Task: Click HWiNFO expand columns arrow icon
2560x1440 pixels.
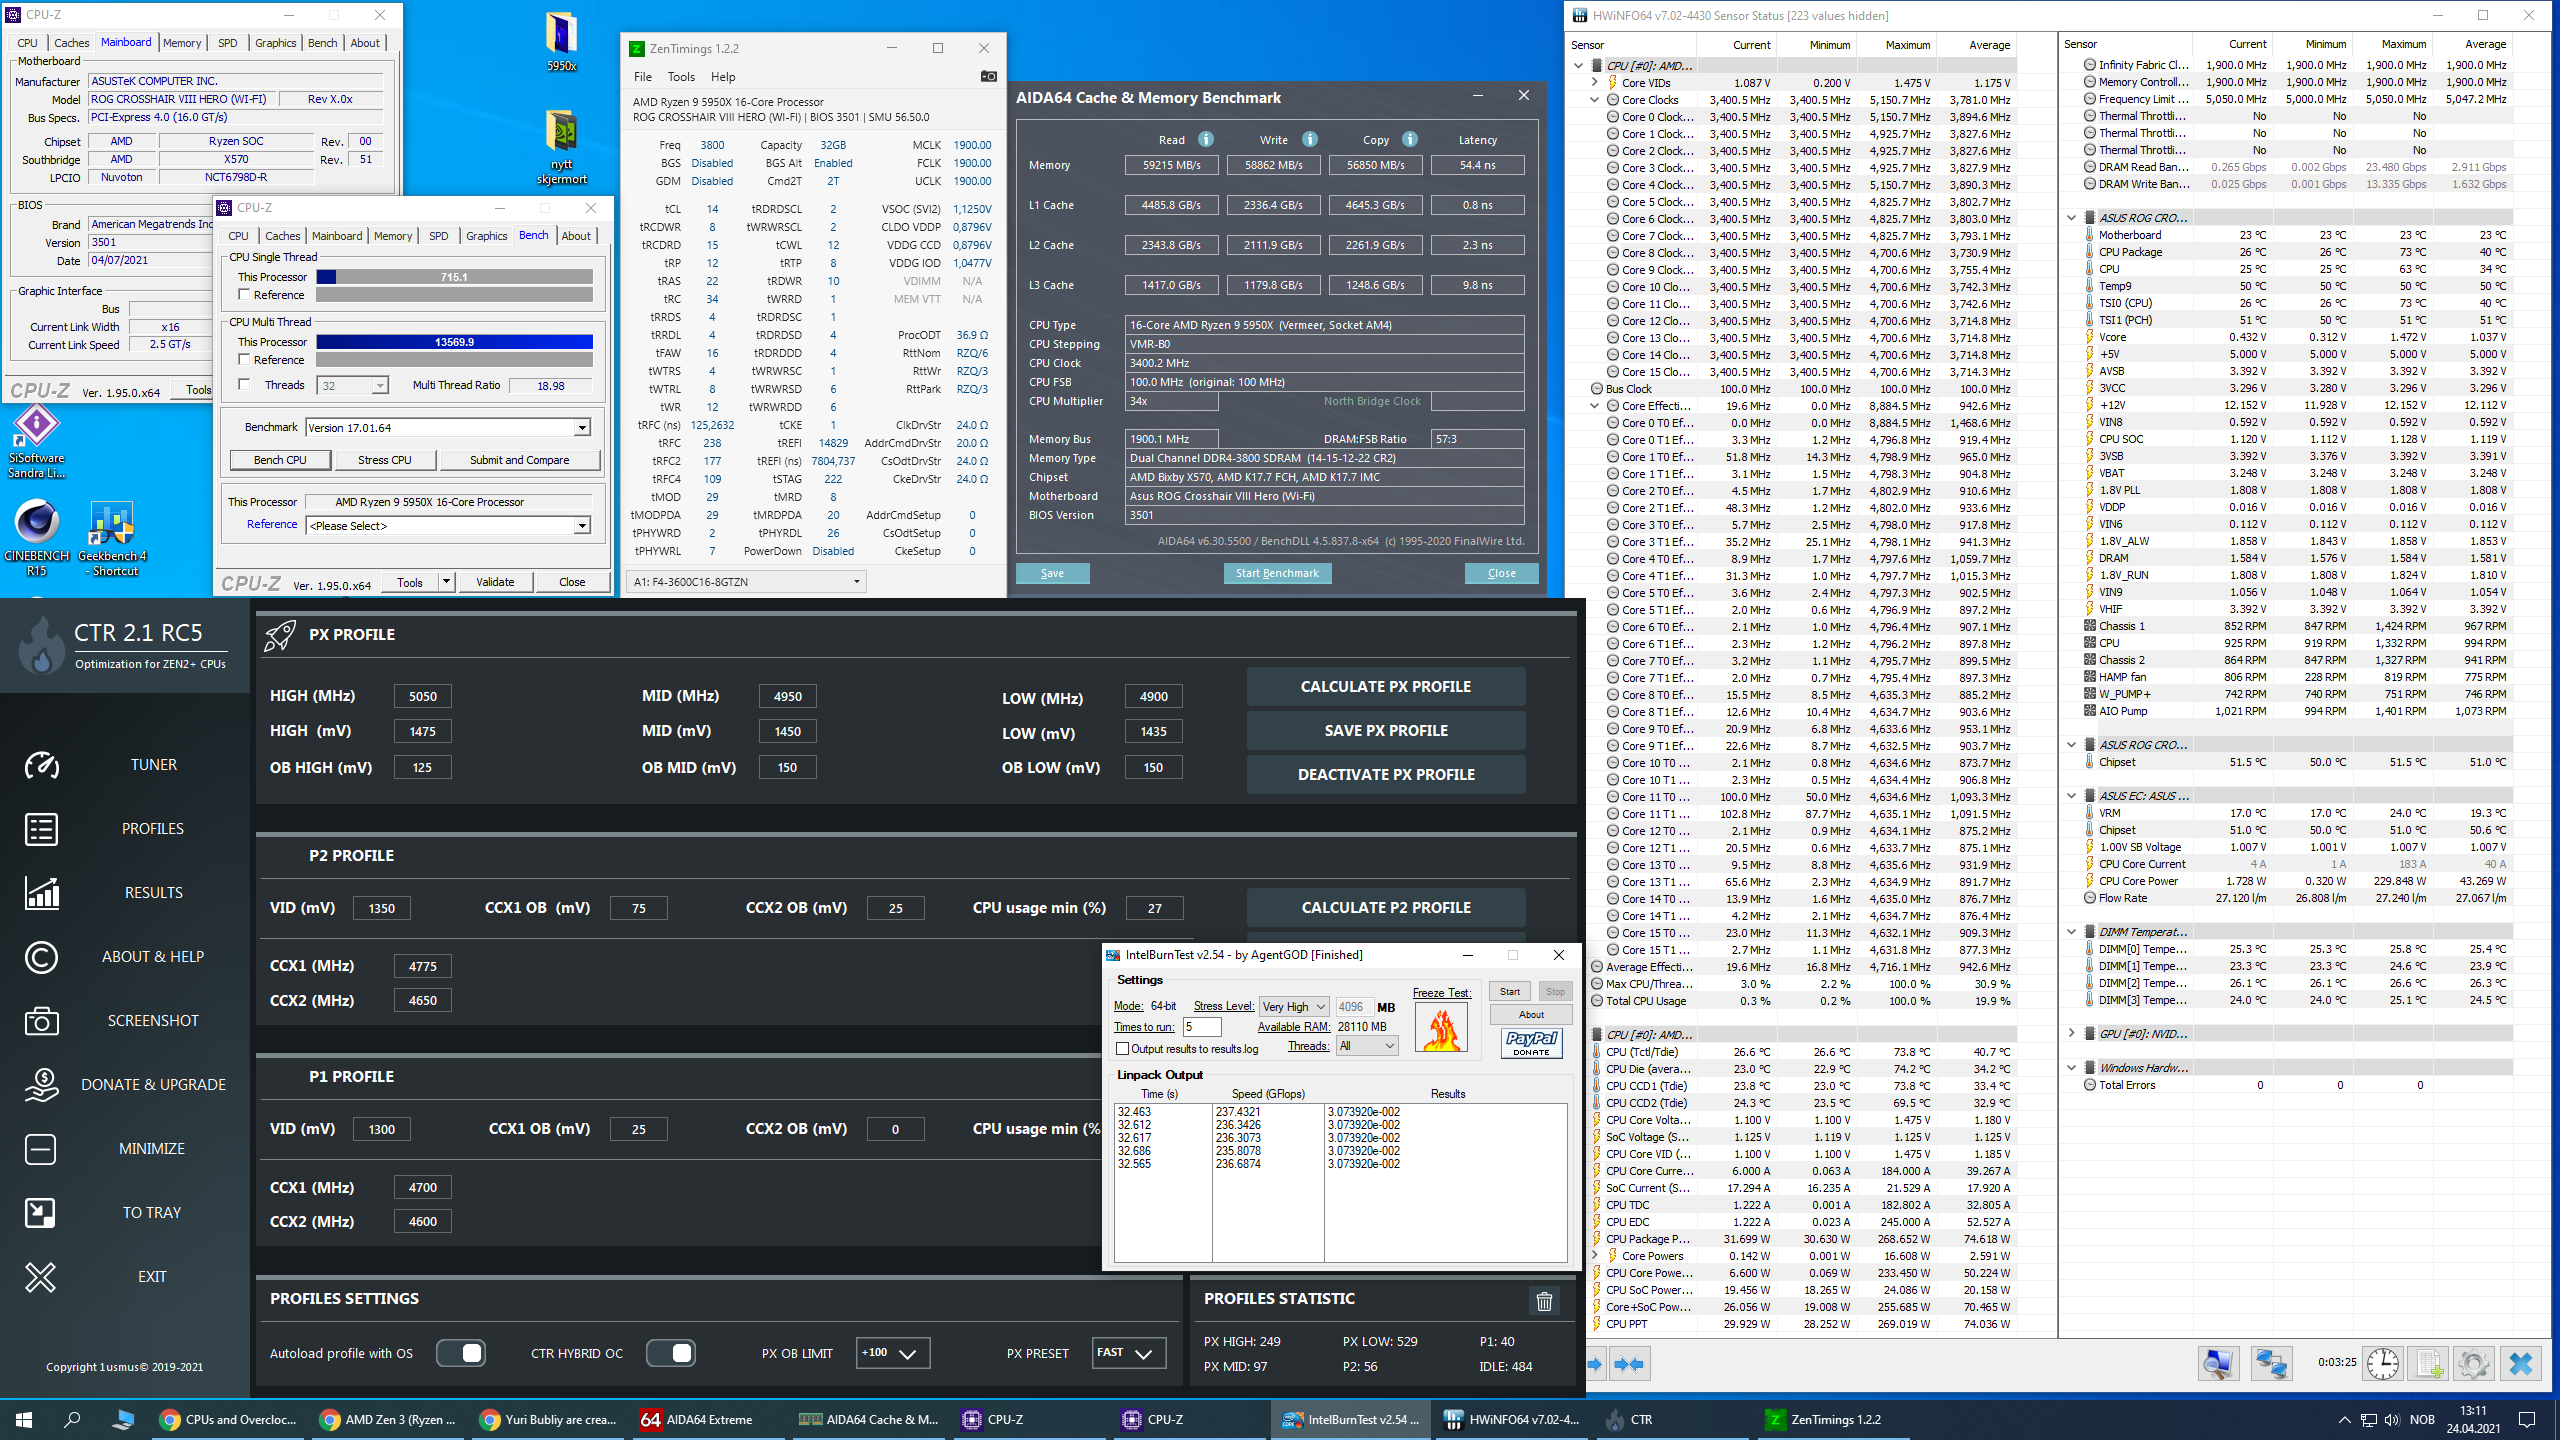Action: (1594, 1364)
